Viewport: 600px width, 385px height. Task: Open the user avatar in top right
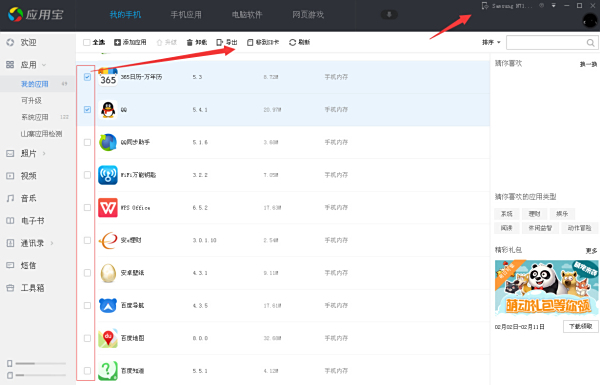point(590,20)
